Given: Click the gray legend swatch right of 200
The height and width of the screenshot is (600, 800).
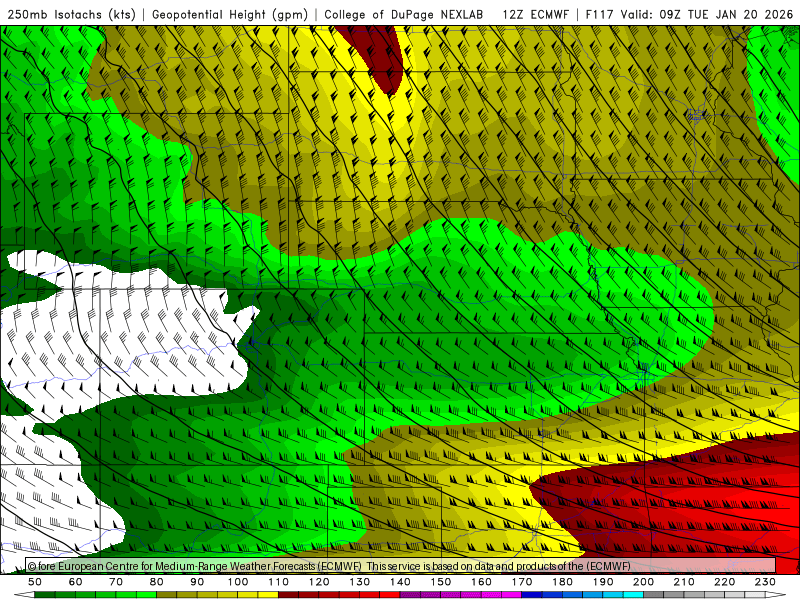Looking at the screenshot, I should 654,595.
